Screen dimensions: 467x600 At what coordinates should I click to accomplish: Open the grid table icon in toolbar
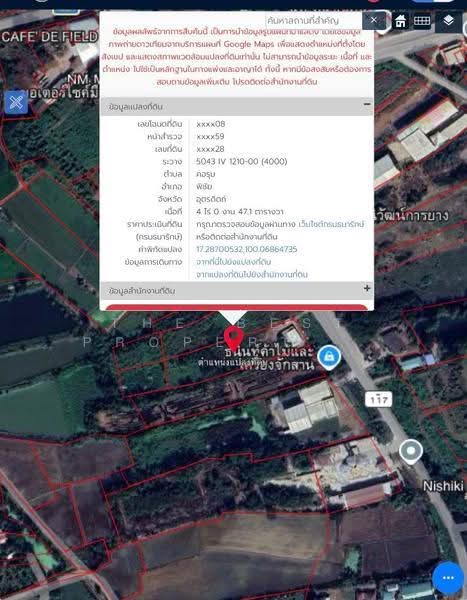(x=422, y=21)
